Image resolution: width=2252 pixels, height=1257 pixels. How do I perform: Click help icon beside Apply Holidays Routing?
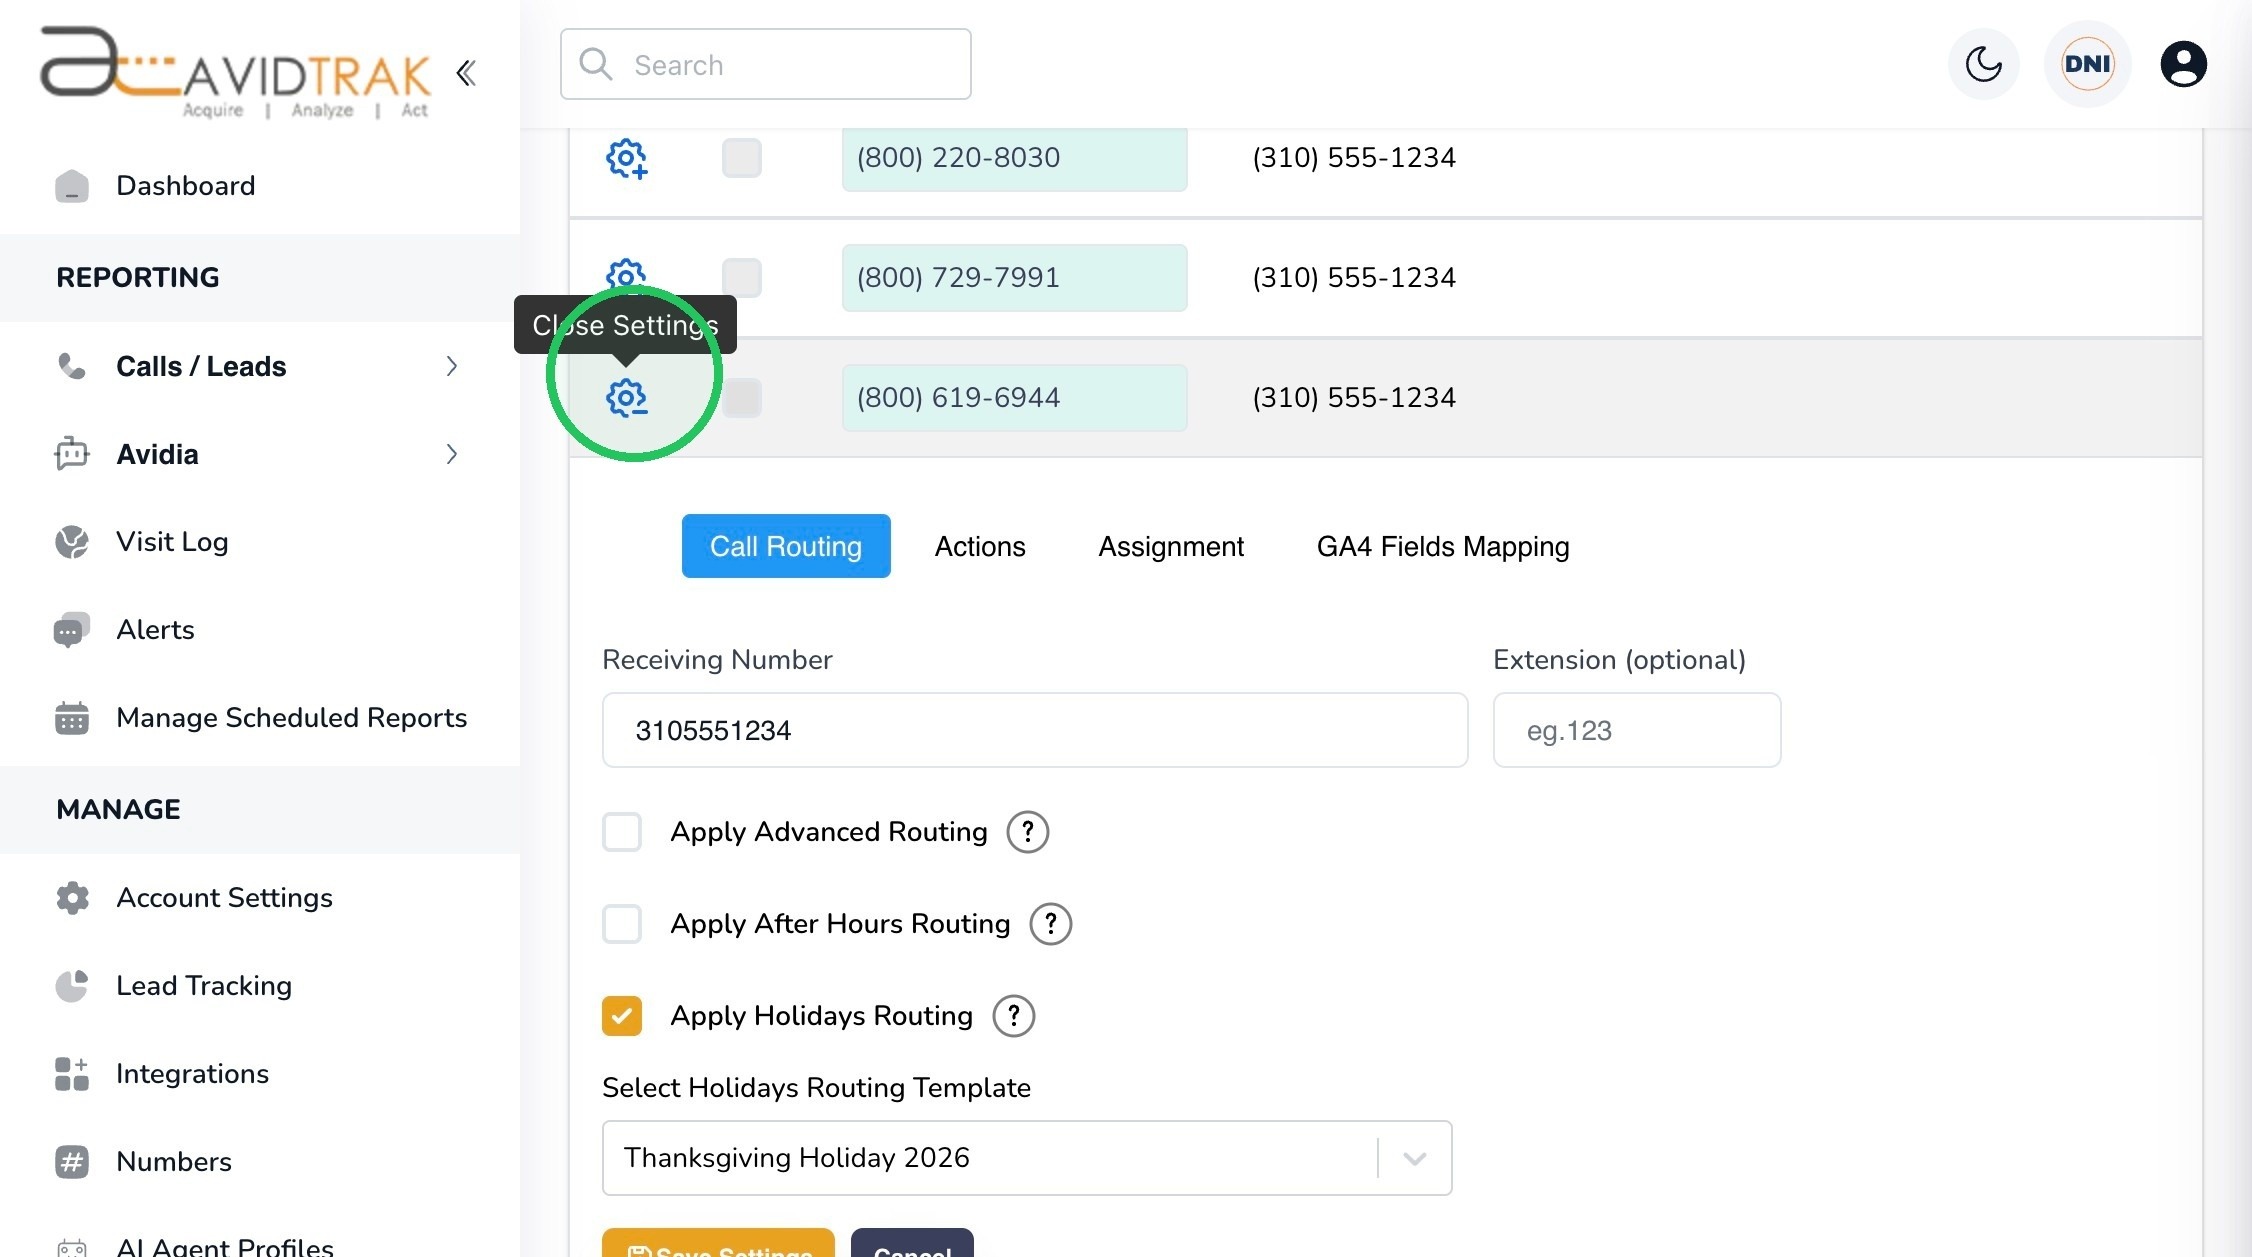(1013, 1016)
